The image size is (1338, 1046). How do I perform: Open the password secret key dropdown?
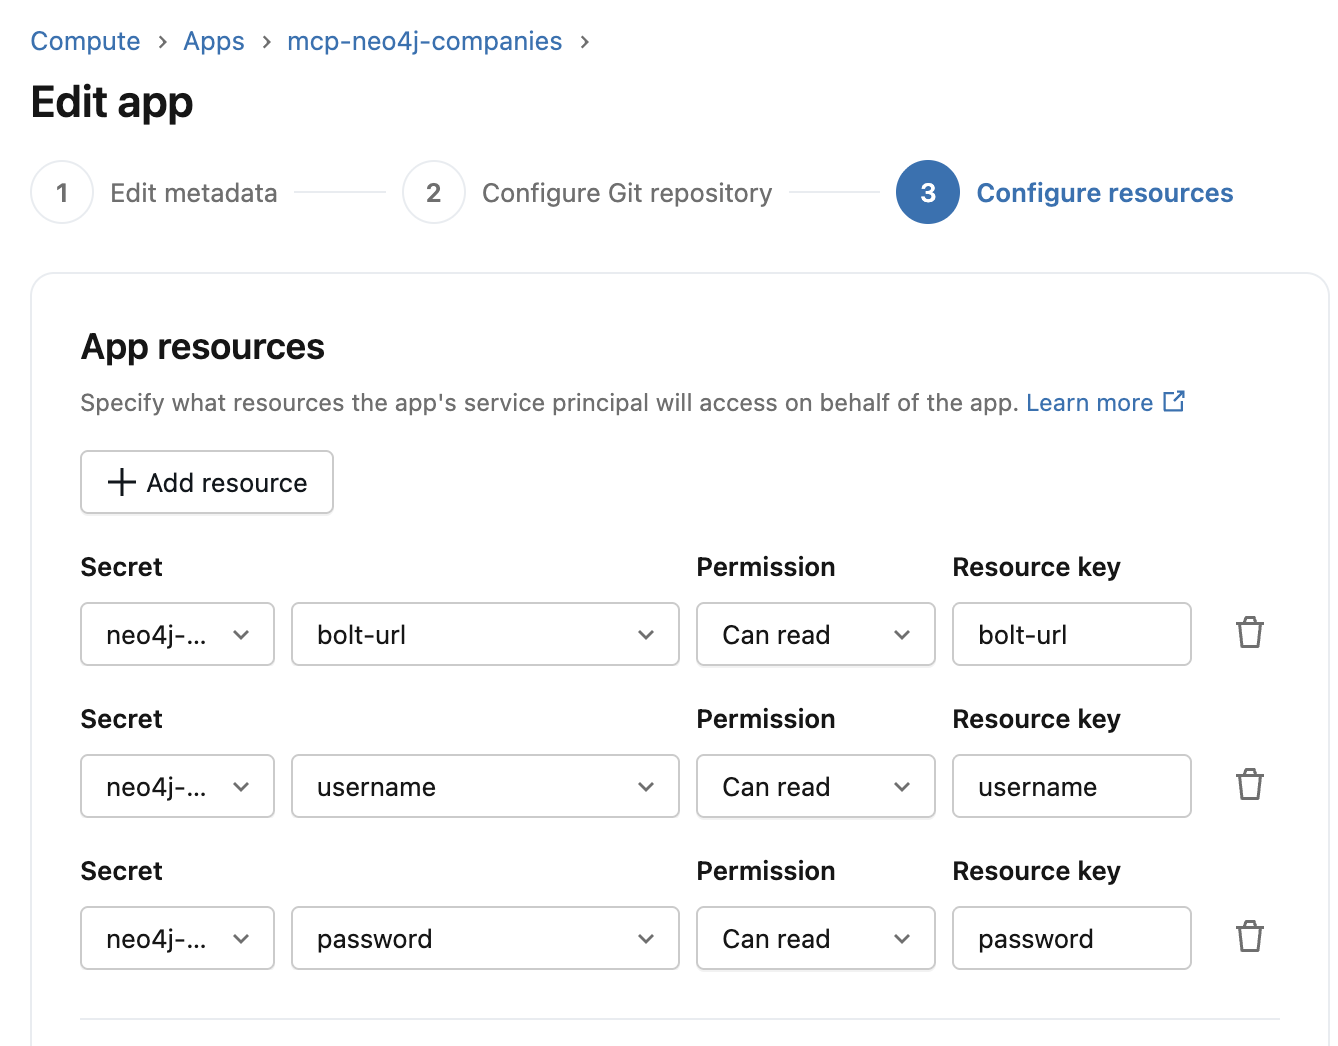coord(485,938)
